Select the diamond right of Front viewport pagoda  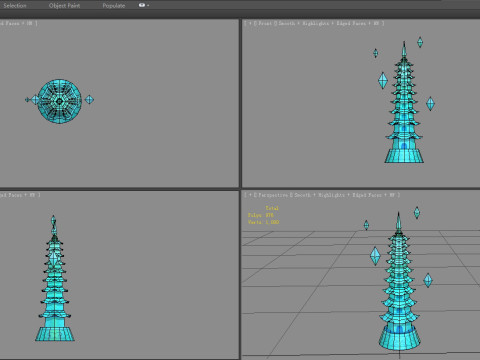pos(430,104)
